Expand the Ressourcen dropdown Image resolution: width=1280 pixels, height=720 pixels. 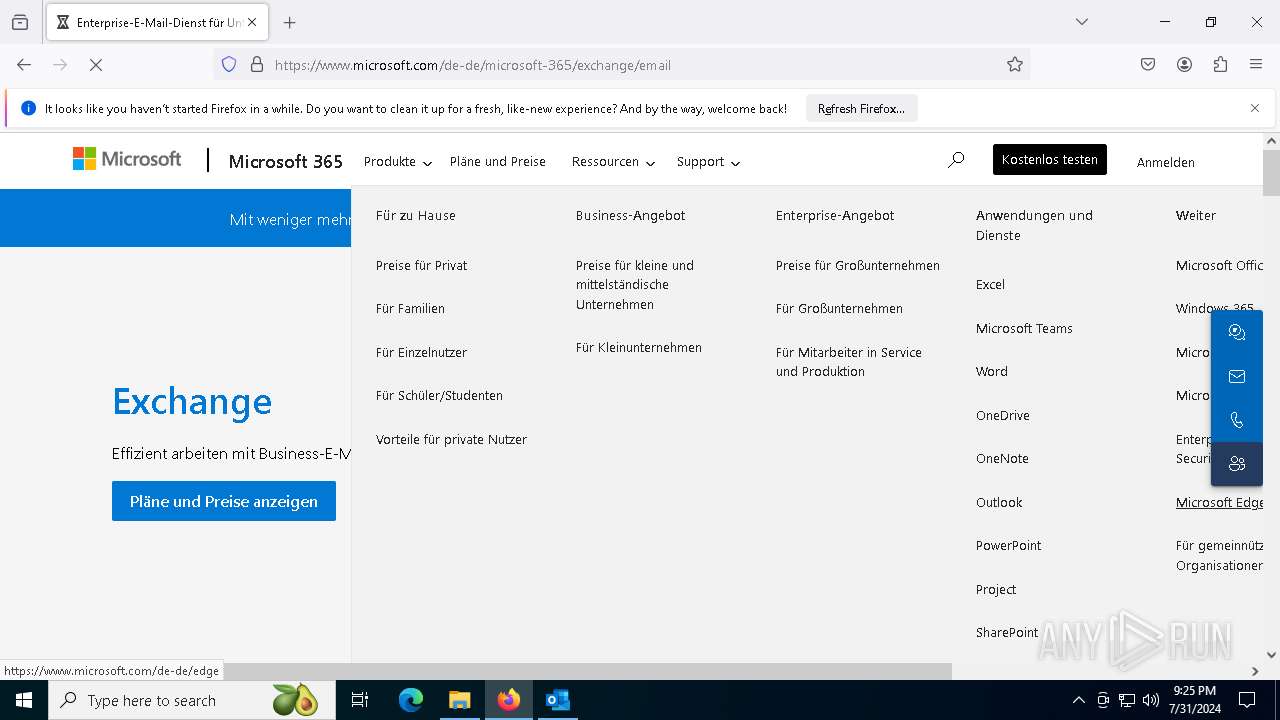(x=613, y=162)
